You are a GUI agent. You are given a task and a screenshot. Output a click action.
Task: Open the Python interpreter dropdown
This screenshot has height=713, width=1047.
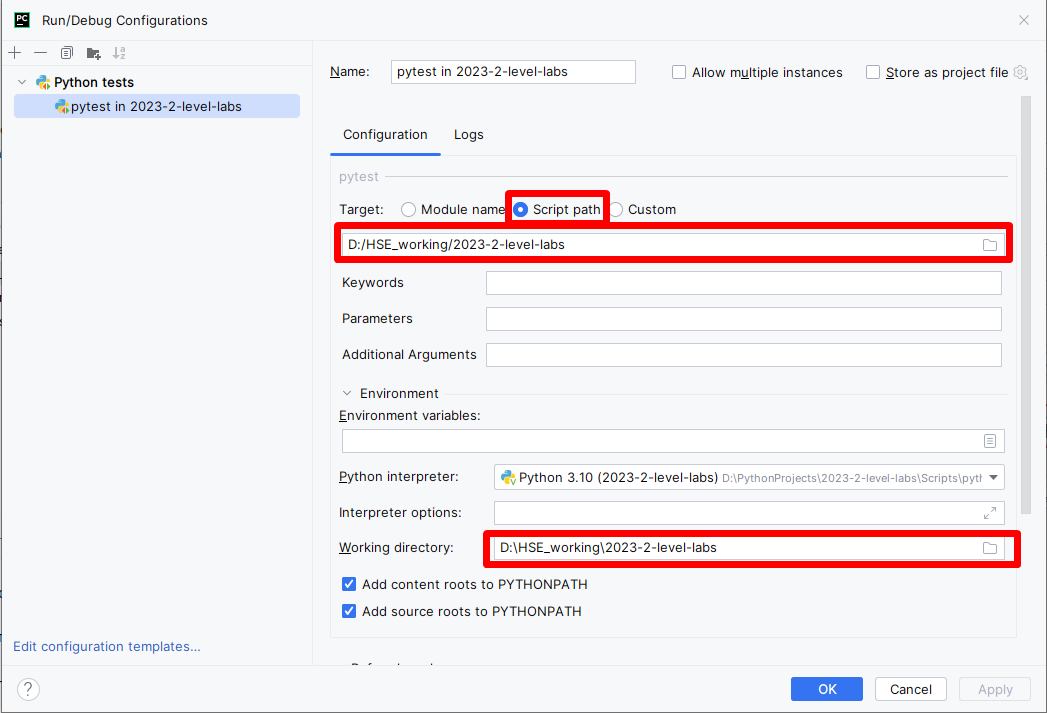pyautogui.click(x=994, y=477)
